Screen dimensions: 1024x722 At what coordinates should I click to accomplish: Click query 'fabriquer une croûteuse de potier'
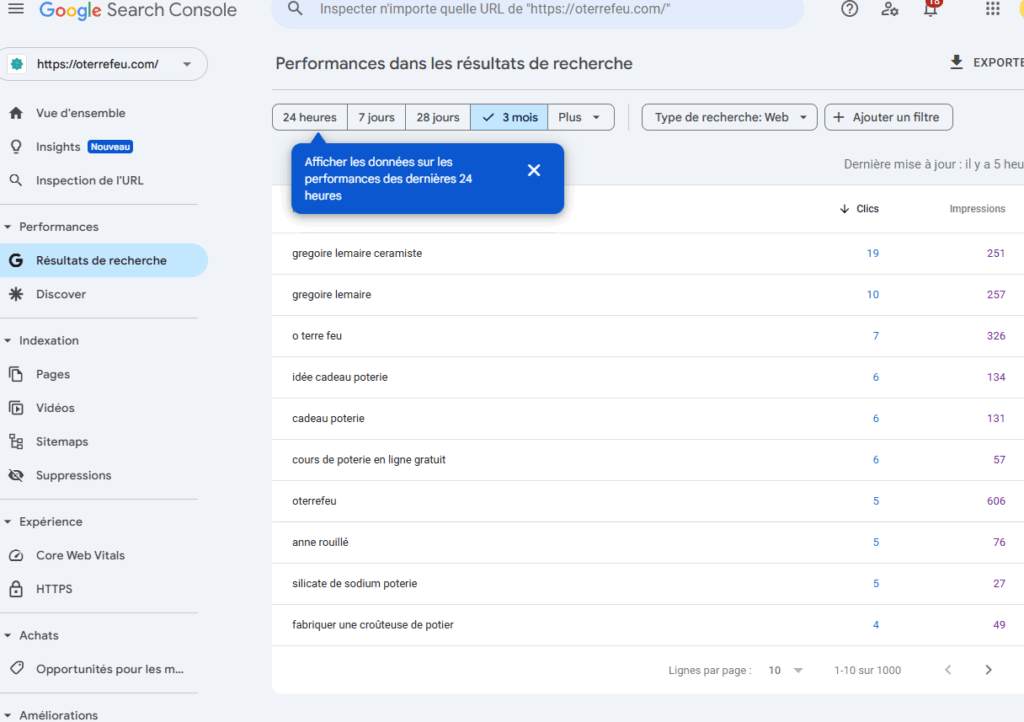tap(373, 625)
